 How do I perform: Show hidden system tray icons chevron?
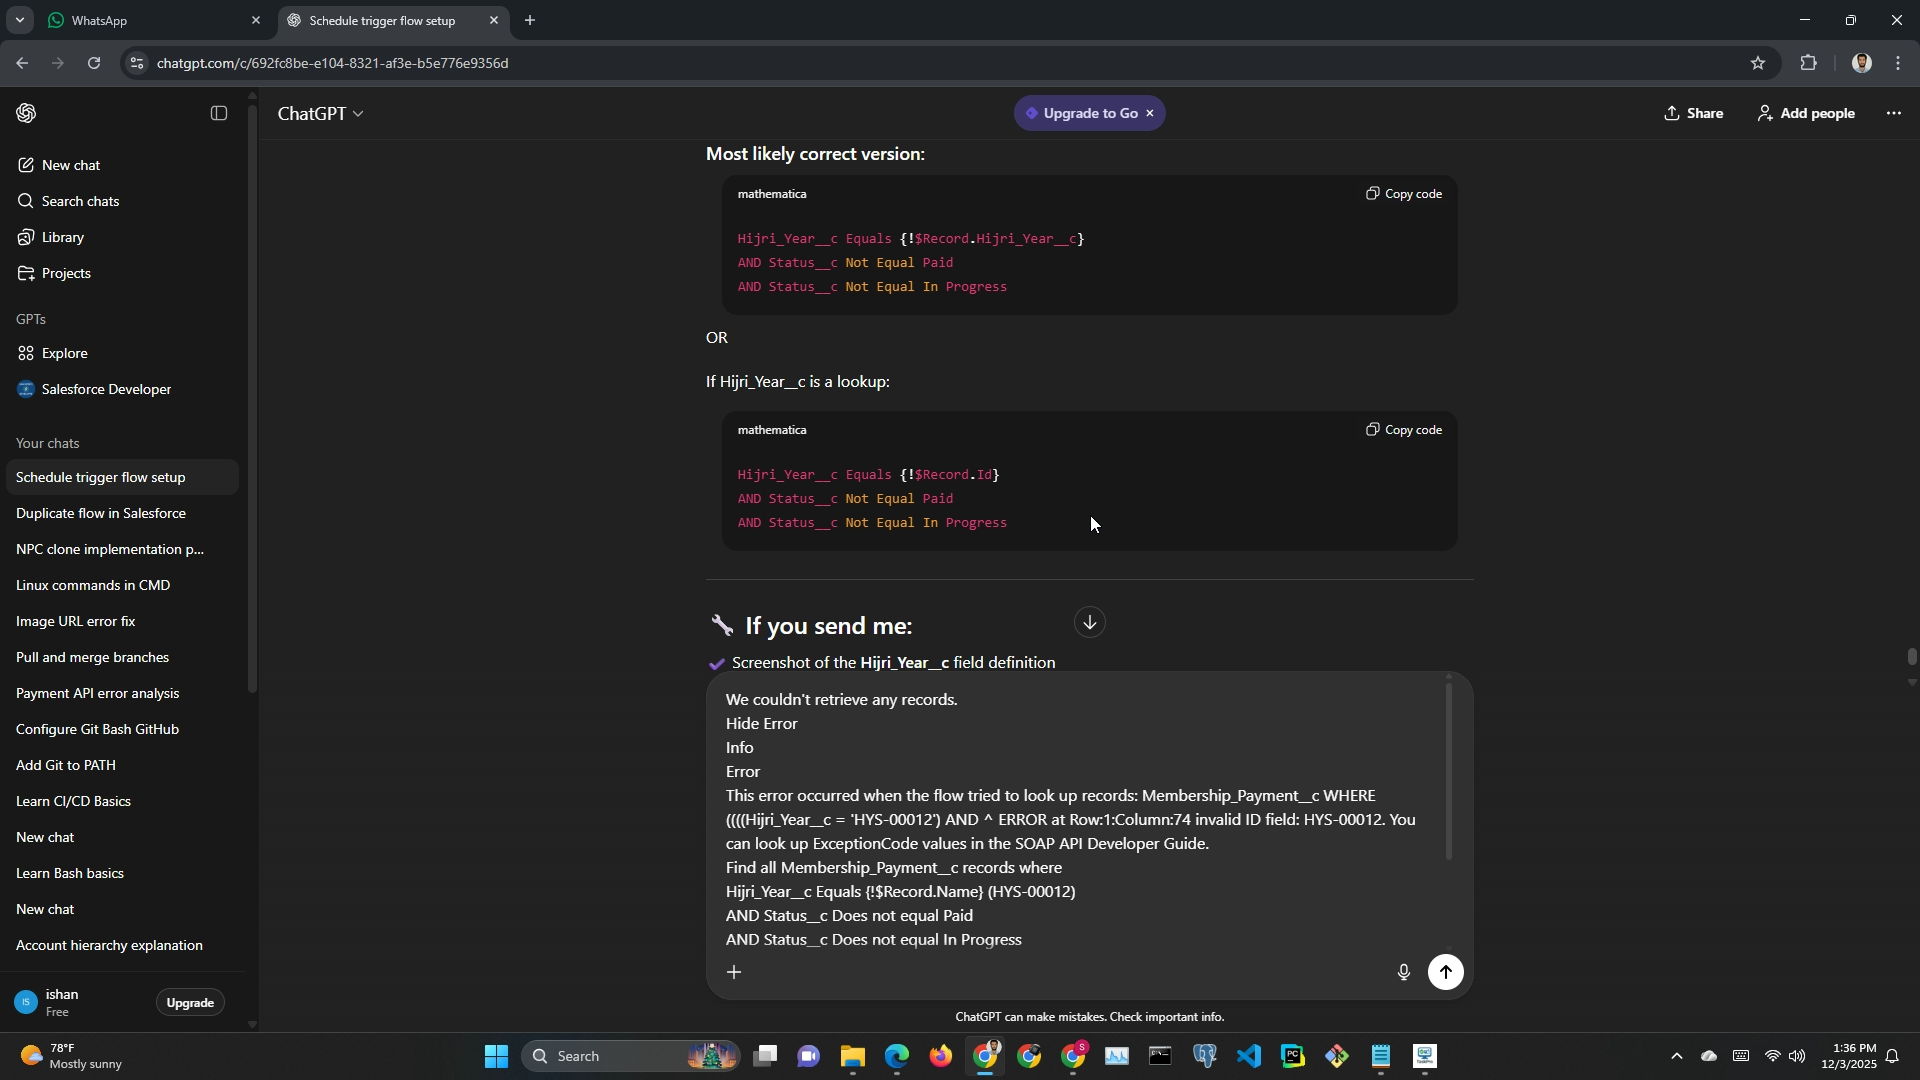click(x=1677, y=1056)
